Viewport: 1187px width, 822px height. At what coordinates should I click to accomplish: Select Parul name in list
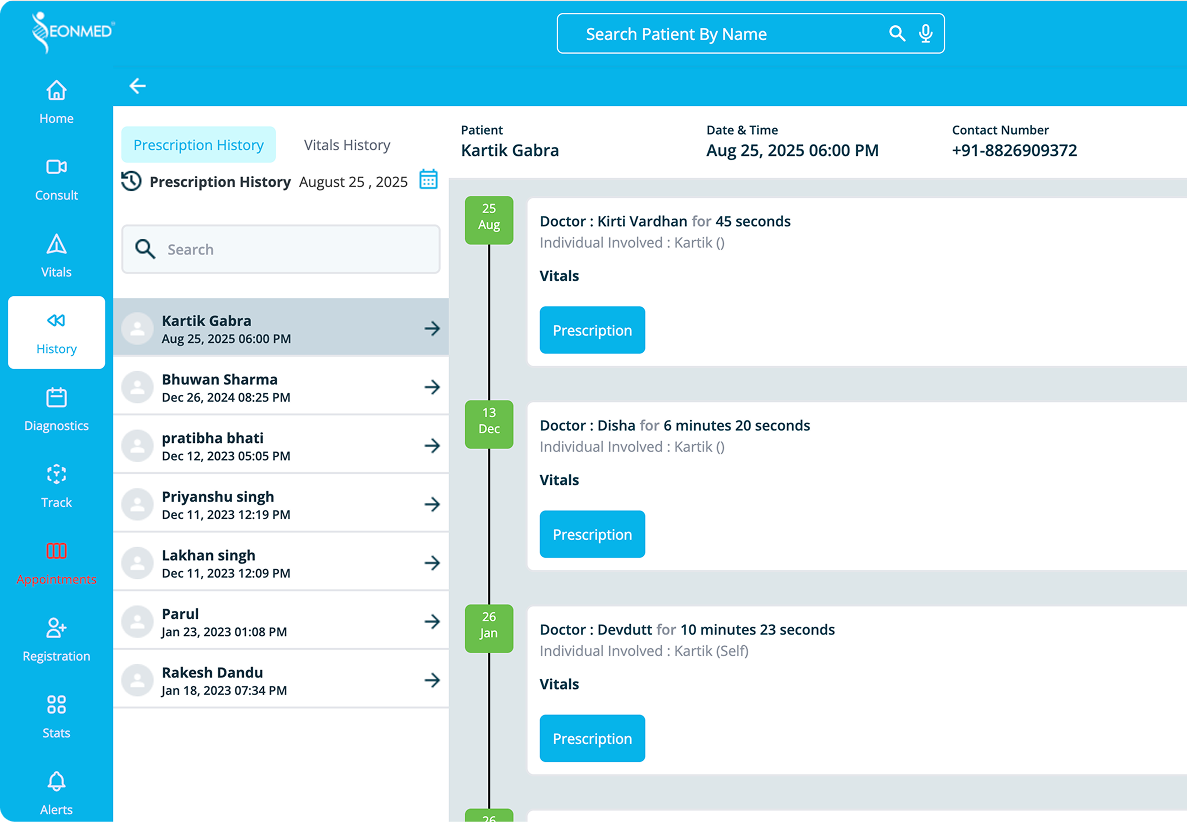(180, 614)
